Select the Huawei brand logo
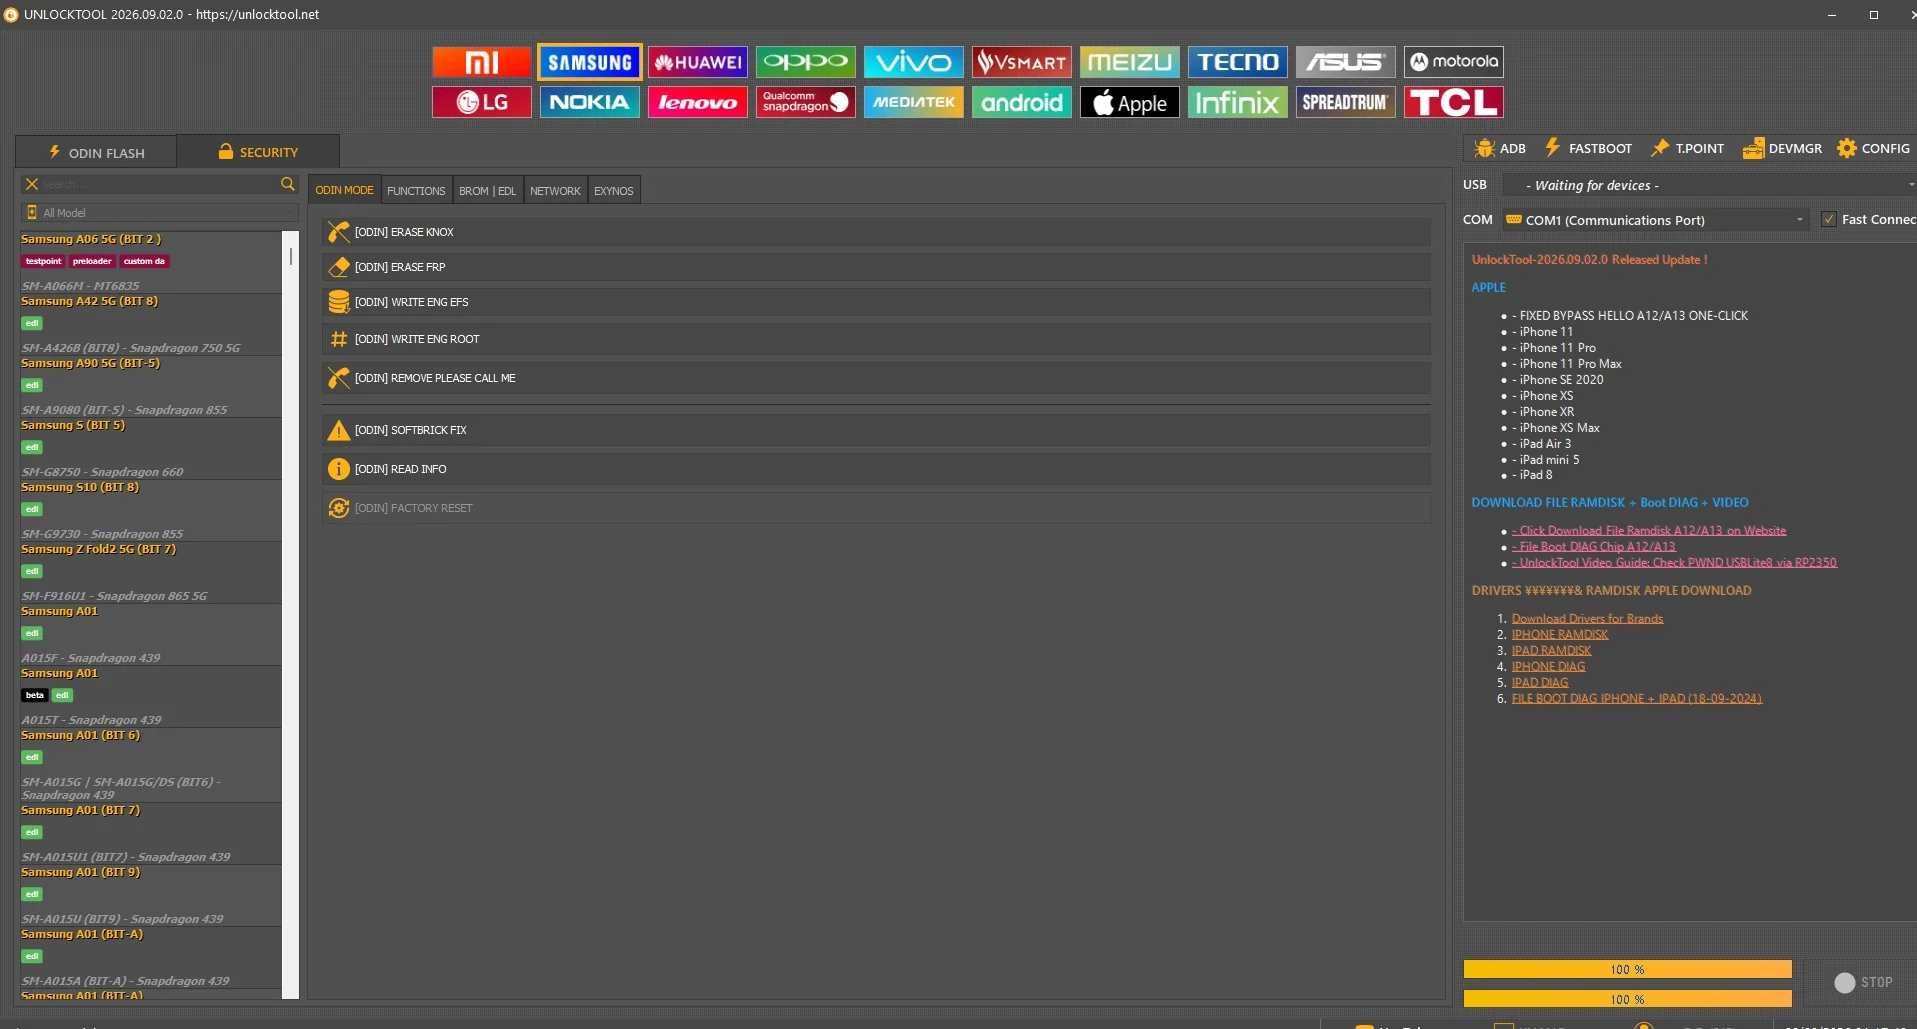 click(x=697, y=62)
